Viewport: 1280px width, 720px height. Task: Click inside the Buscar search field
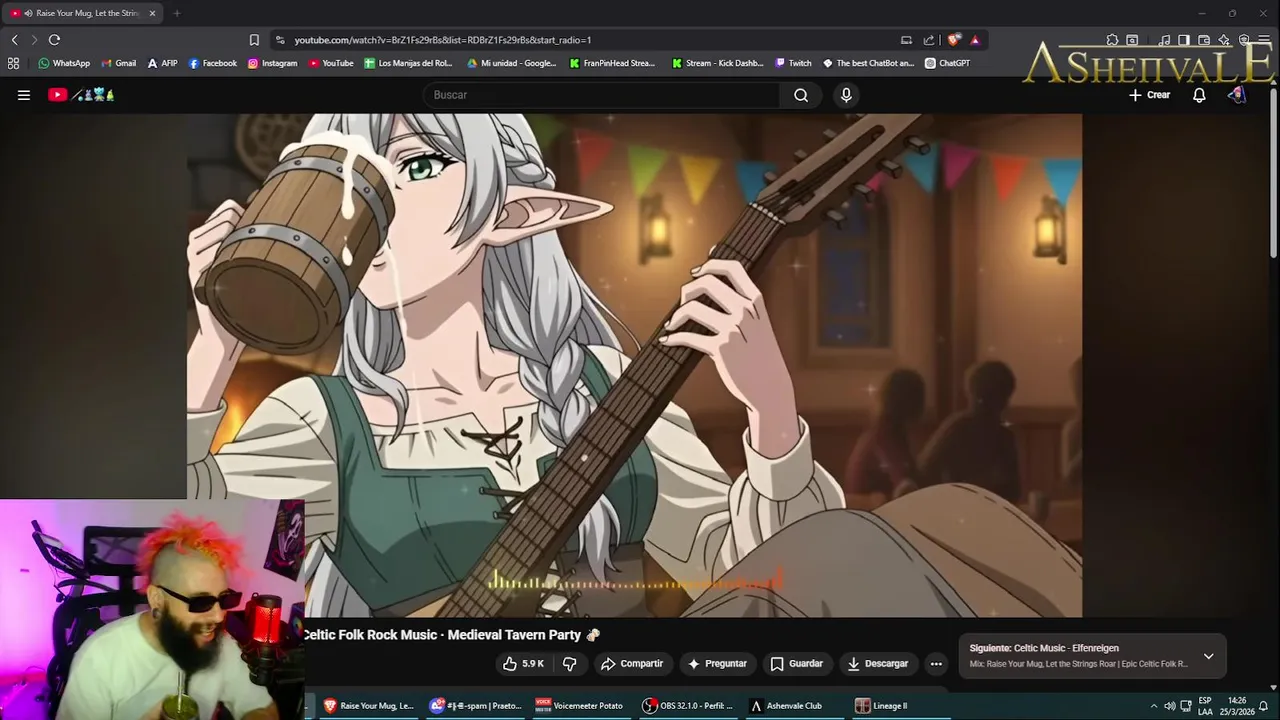[602, 95]
